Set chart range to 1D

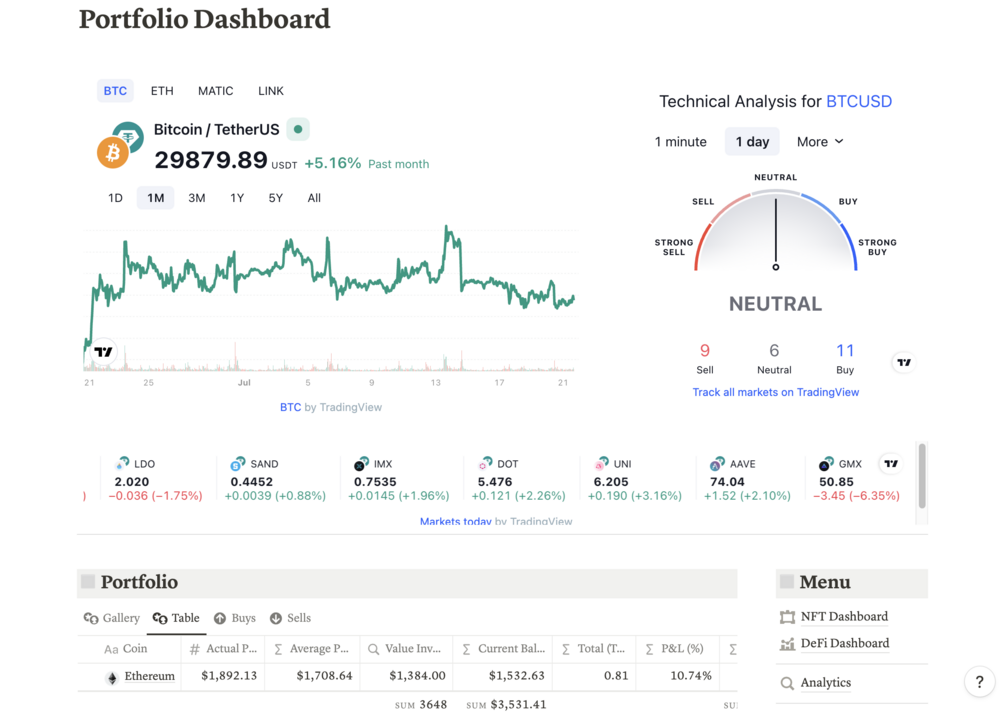[x=115, y=198]
